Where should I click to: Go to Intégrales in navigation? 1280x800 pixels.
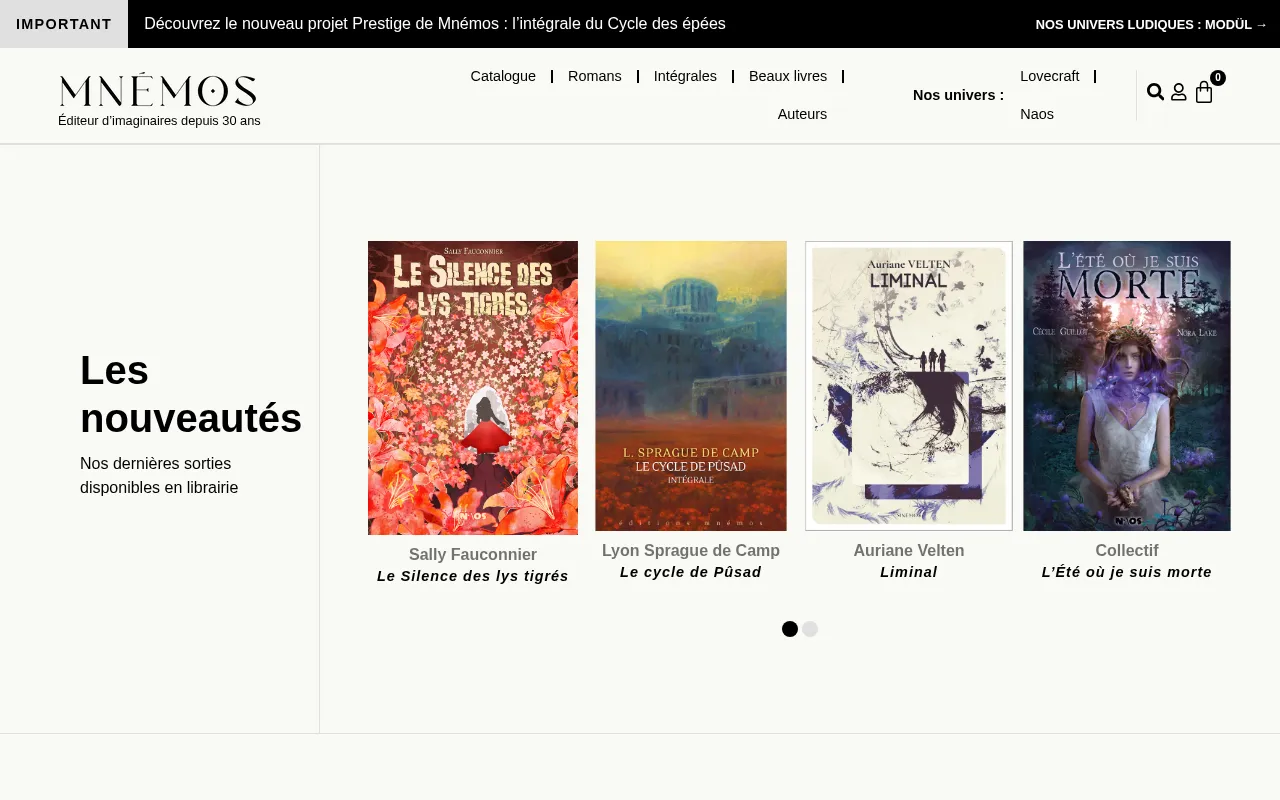tap(685, 76)
